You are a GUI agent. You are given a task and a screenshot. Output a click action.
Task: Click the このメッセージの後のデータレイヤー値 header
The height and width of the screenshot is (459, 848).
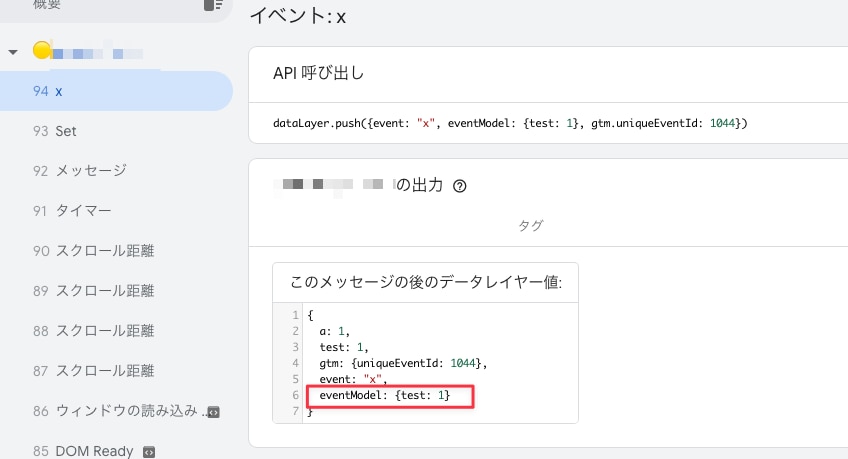[x=426, y=282]
